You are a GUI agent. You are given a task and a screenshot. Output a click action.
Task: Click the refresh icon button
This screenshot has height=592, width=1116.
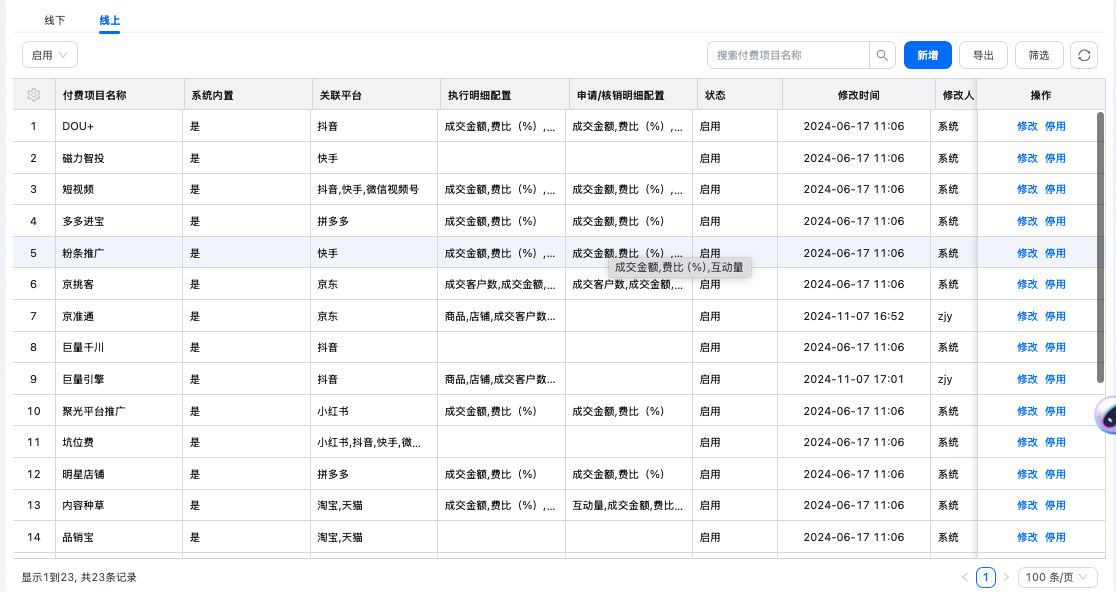[x=1083, y=55]
